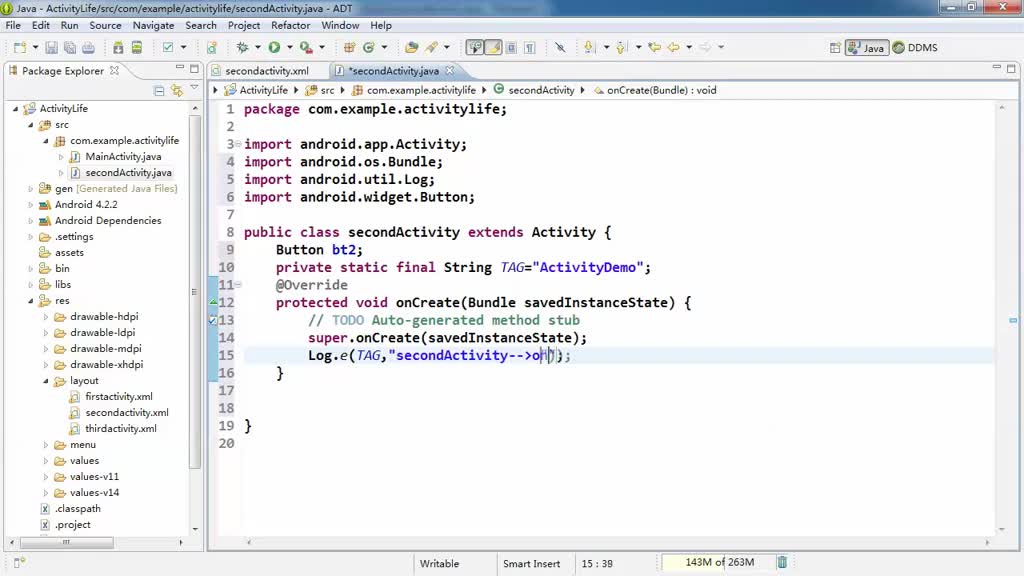The height and width of the screenshot is (576, 1024).
Task: Click the heap memory status bar
Action: coord(716,562)
